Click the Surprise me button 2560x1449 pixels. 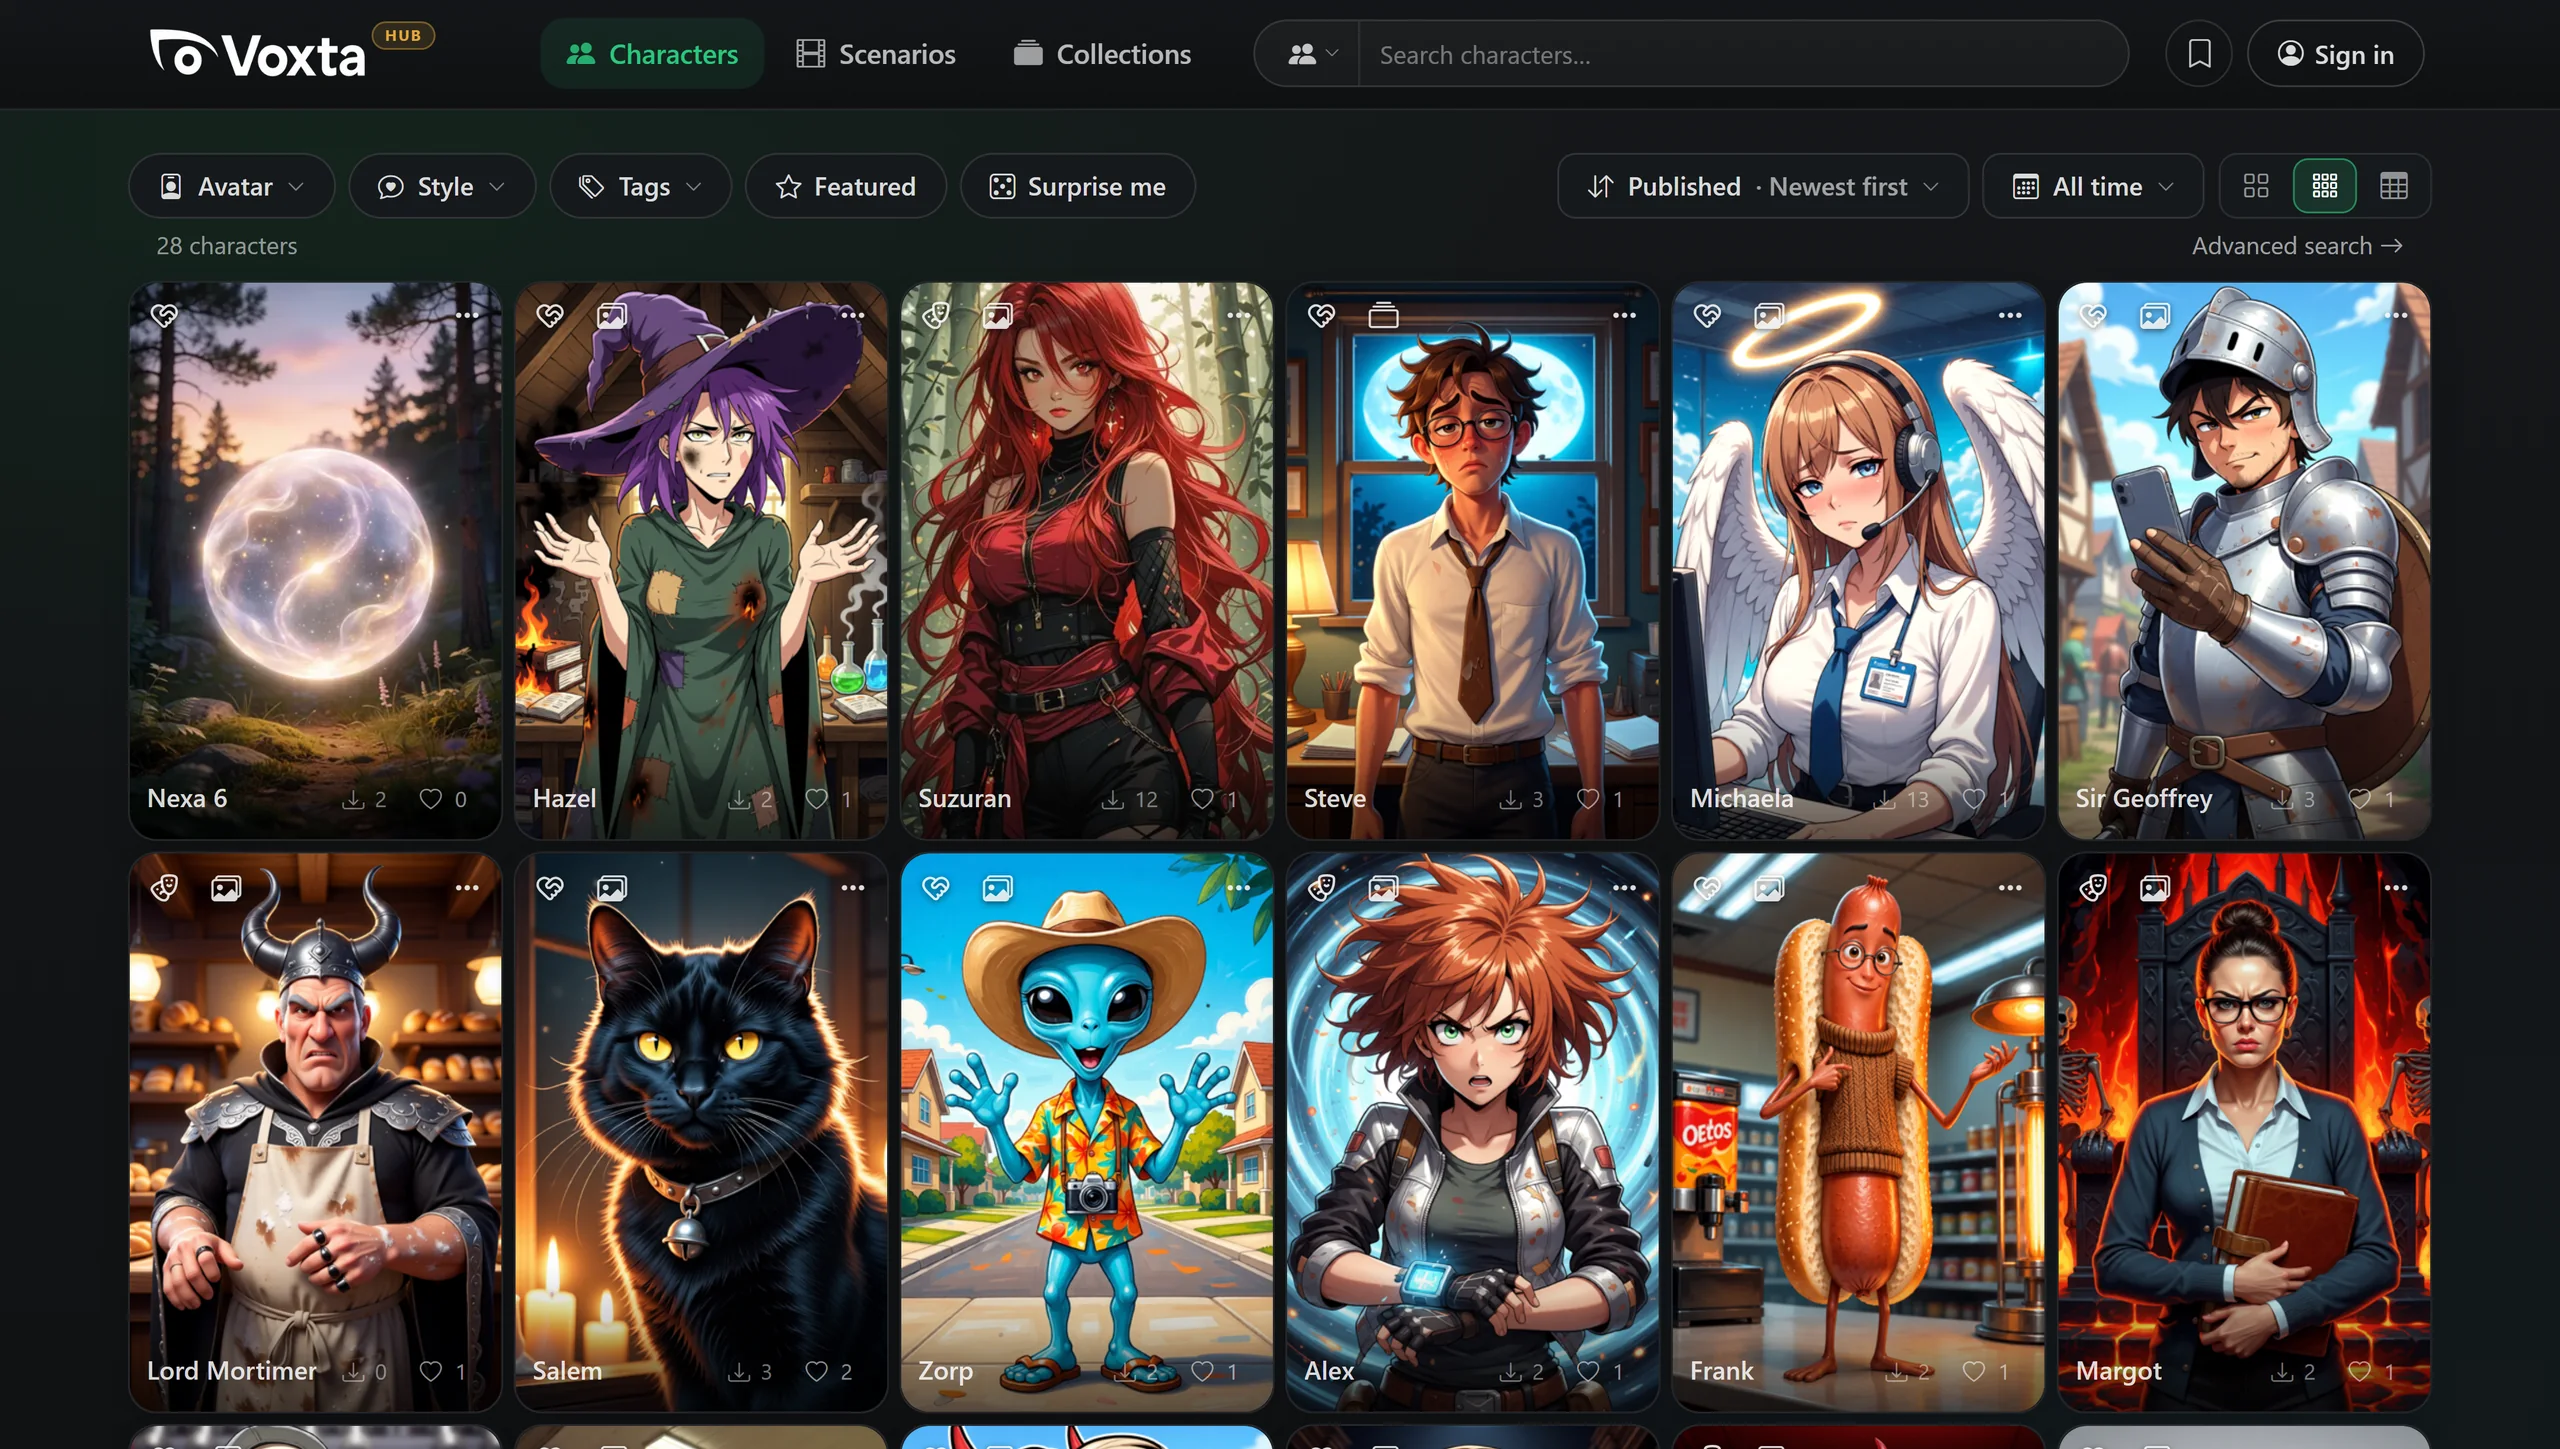point(1078,186)
